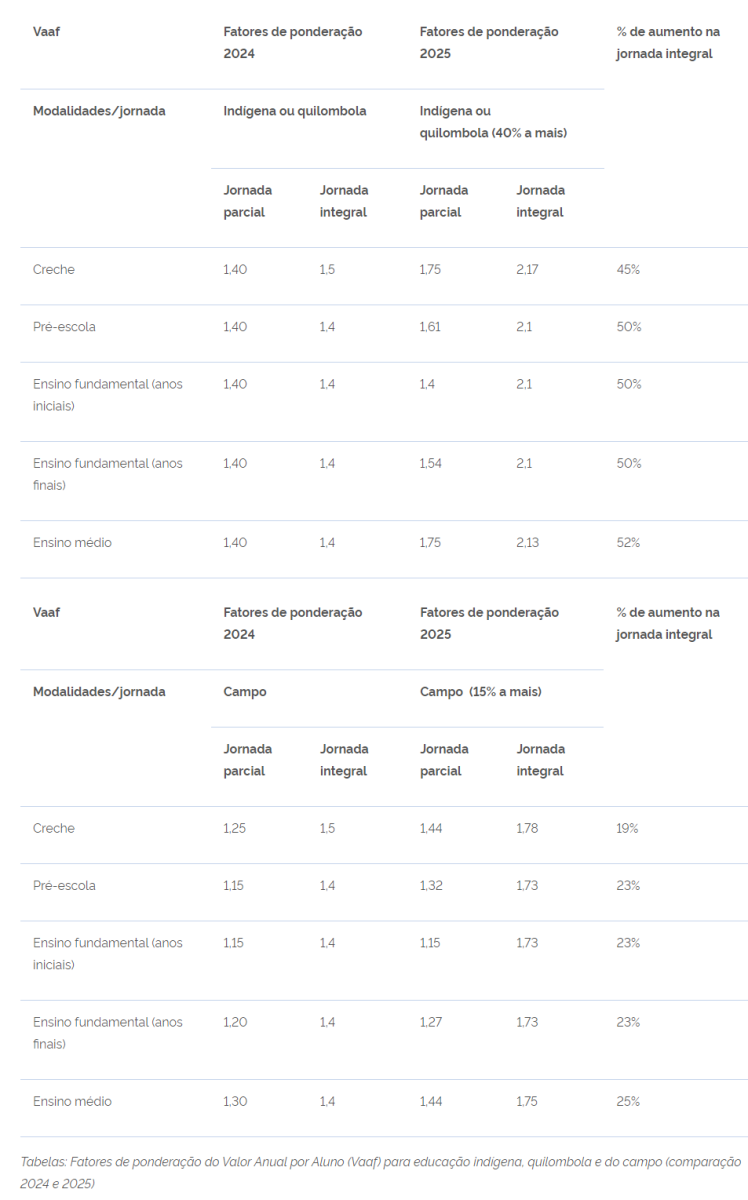Click the plain "Campo" 2024 column header
Screen dimensions: 748x1200
pyautogui.click(x=245, y=692)
